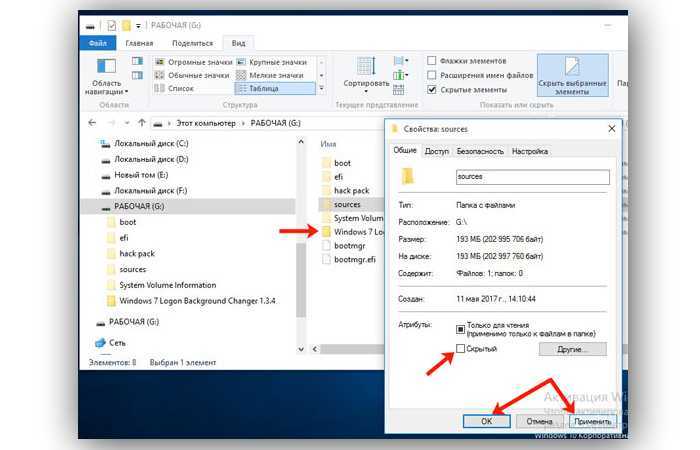Click the Отмена button

539,421
